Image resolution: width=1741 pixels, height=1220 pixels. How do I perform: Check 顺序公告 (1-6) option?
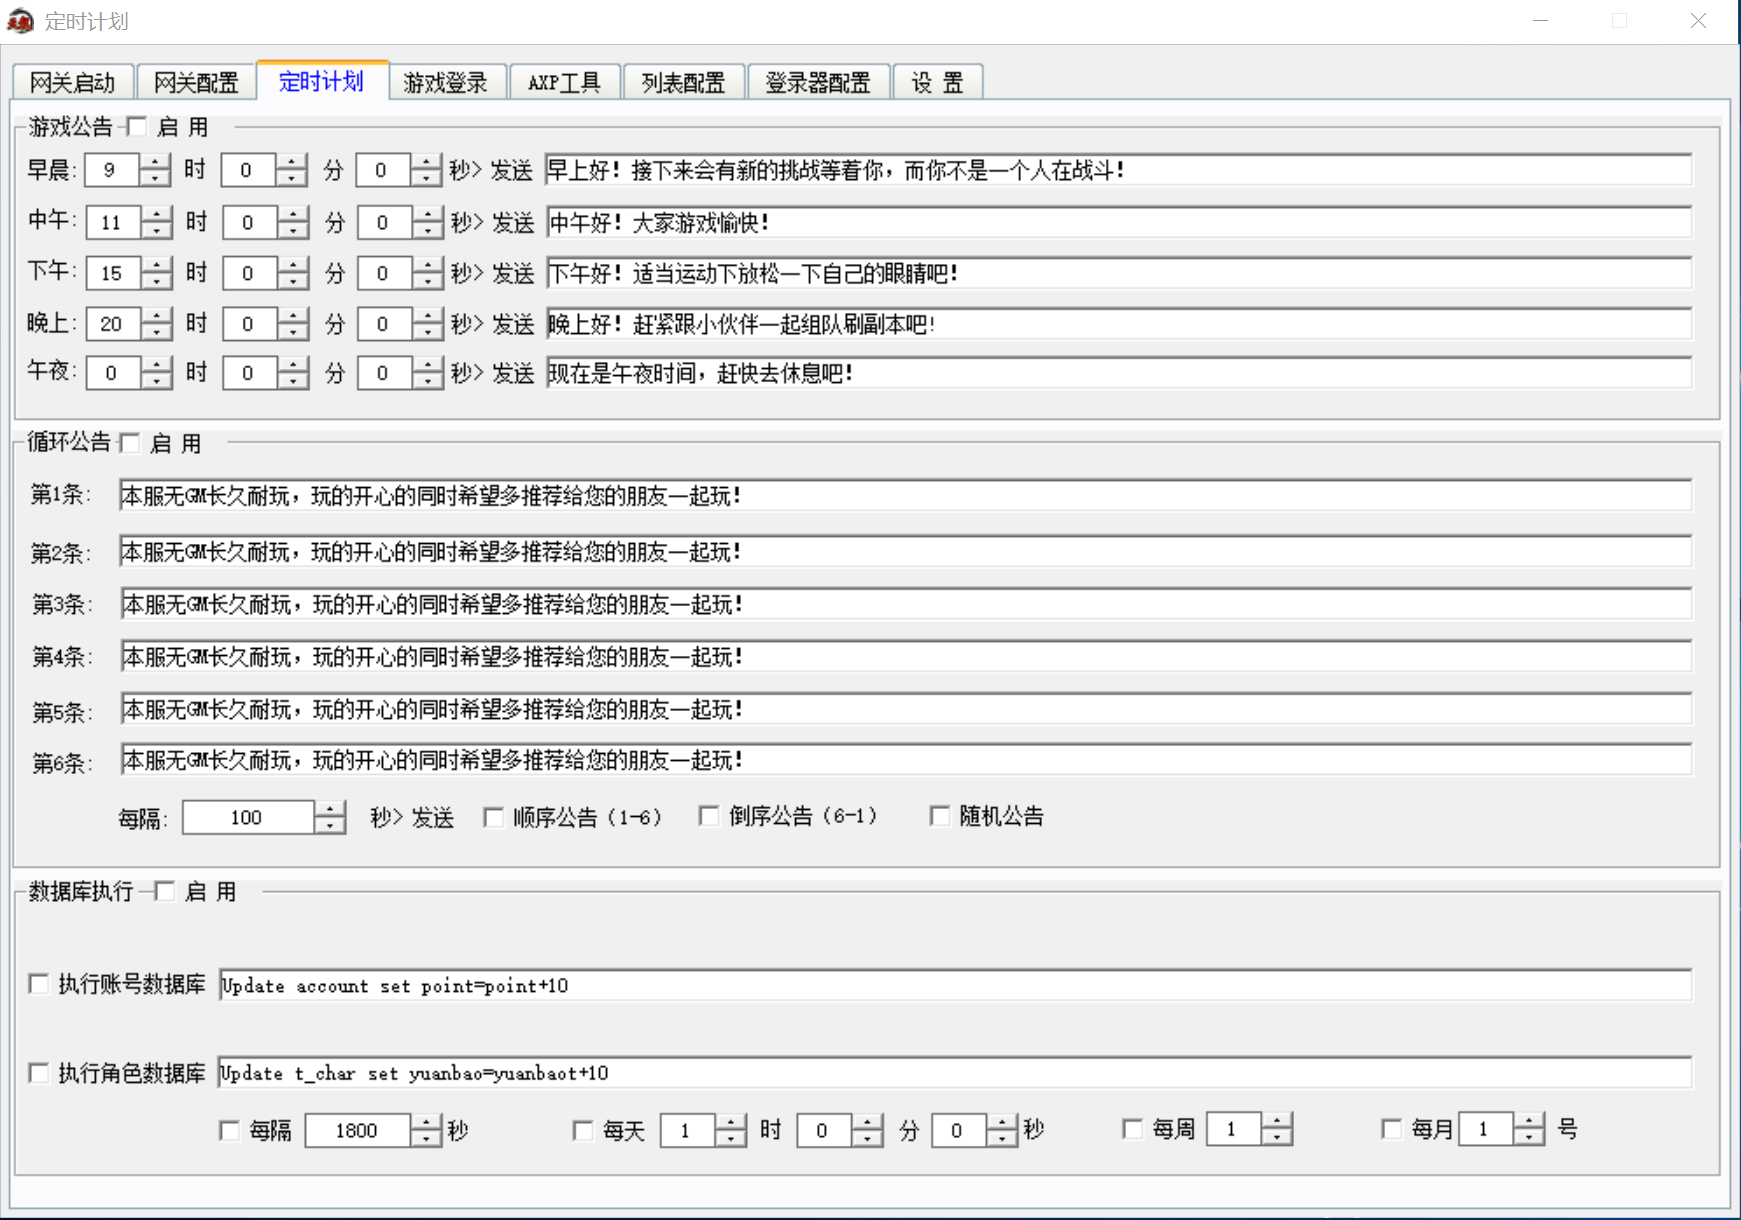(x=494, y=817)
